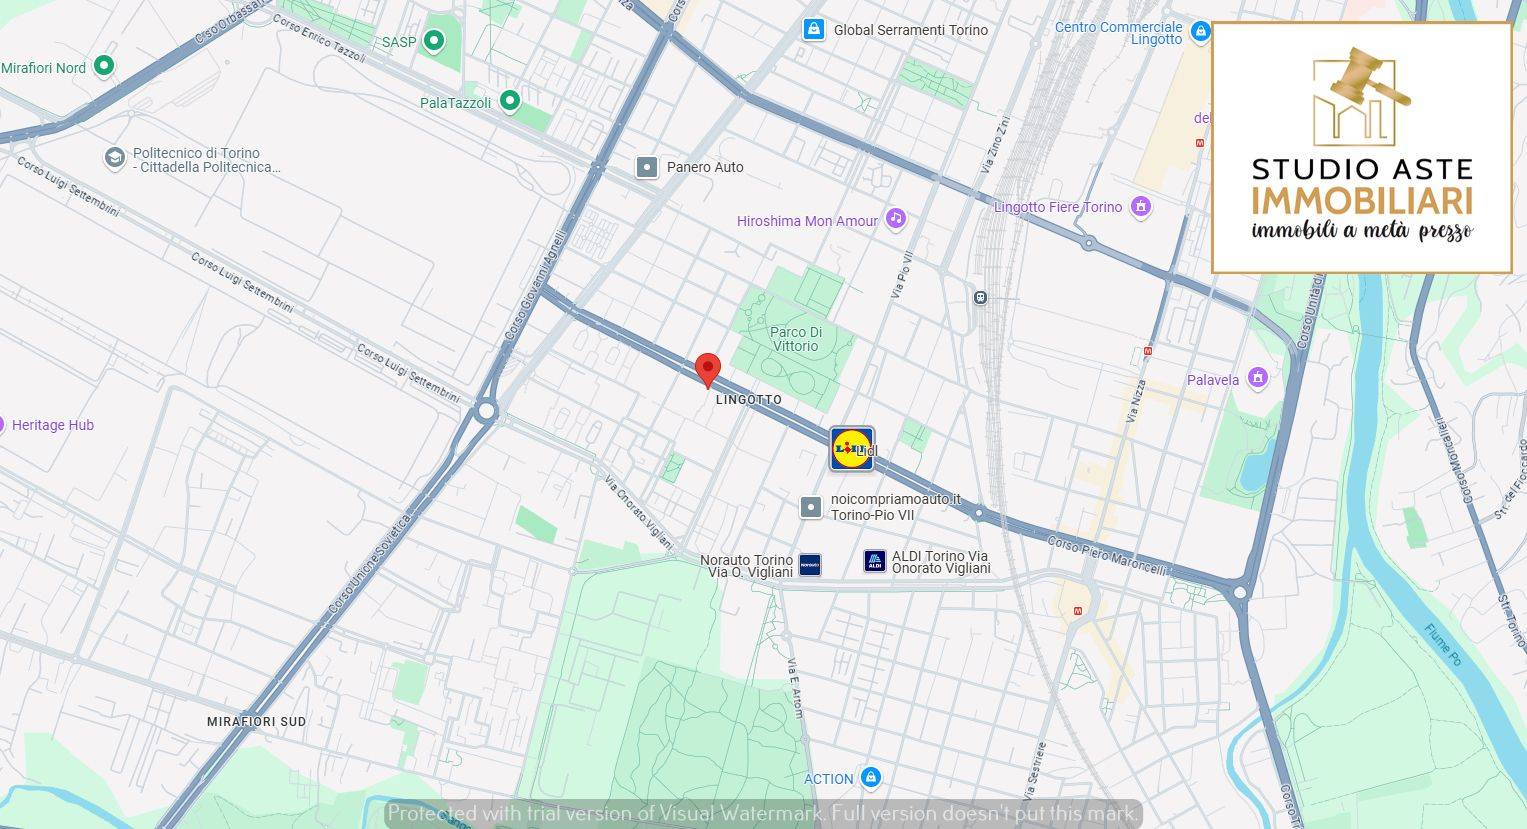Click the Fiume Po river label
The height and width of the screenshot is (829, 1527).
1443,644
